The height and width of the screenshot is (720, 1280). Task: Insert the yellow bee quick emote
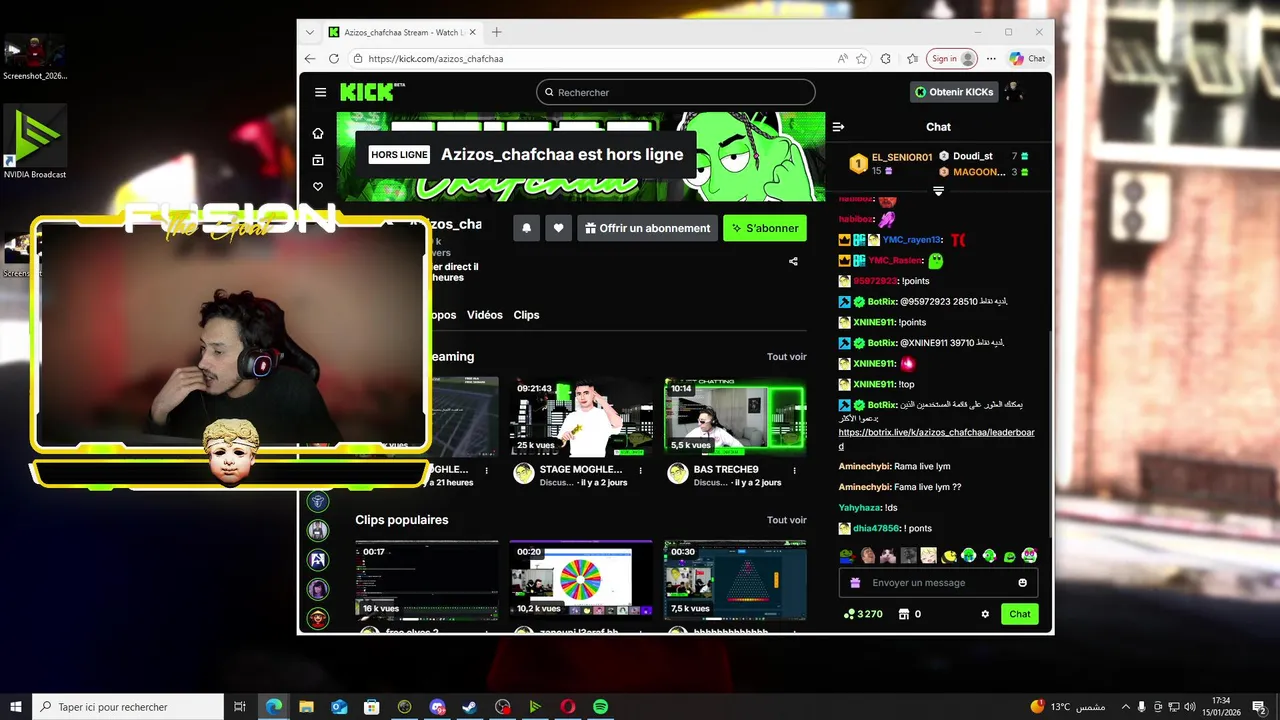[x=949, y=556]
